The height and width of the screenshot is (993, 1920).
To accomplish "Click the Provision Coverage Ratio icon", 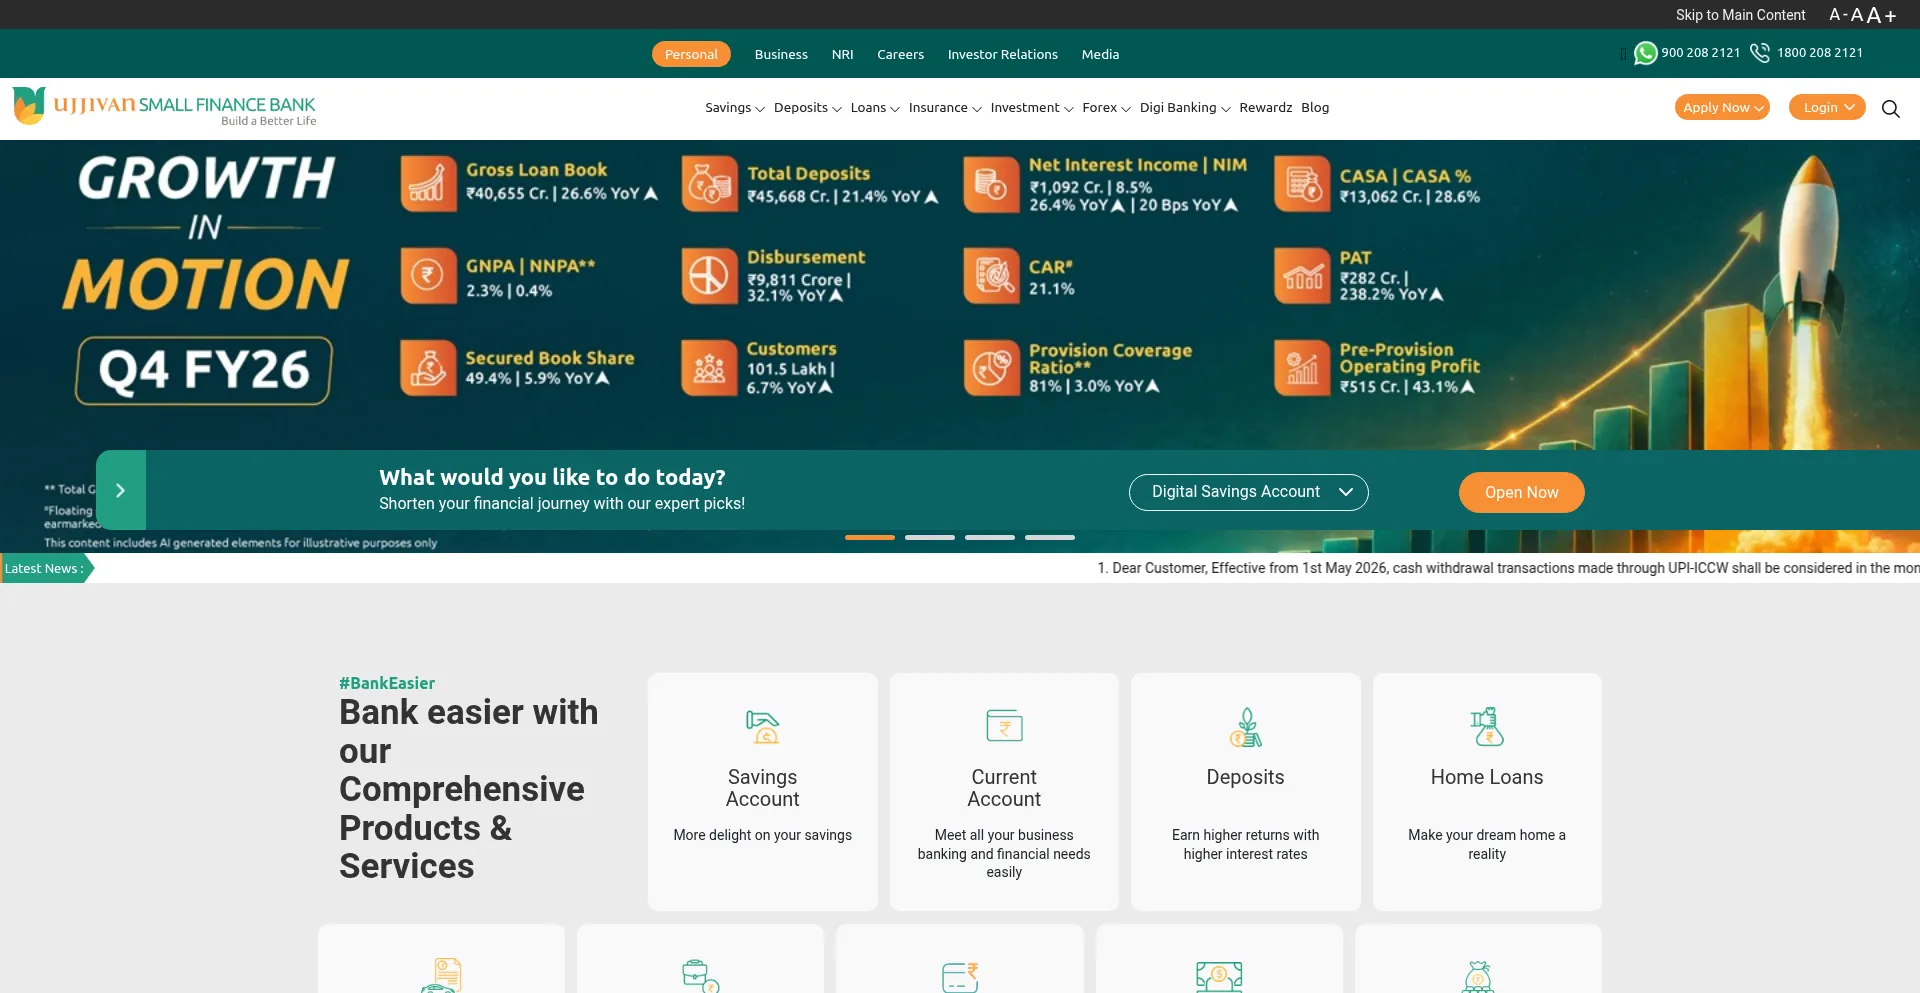I will pyautogui.click(x=991, y=367).
